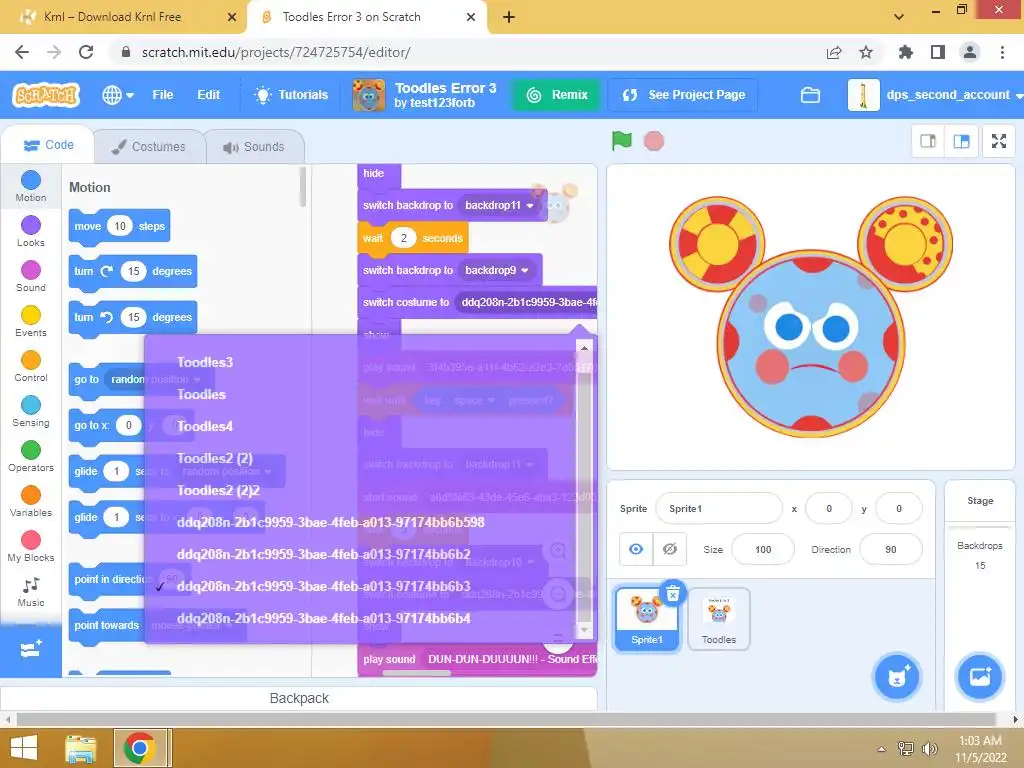Viewport: 1024px width, 768px height.
Task: Click the red stop sign button
Action: [x=654, y=140]
